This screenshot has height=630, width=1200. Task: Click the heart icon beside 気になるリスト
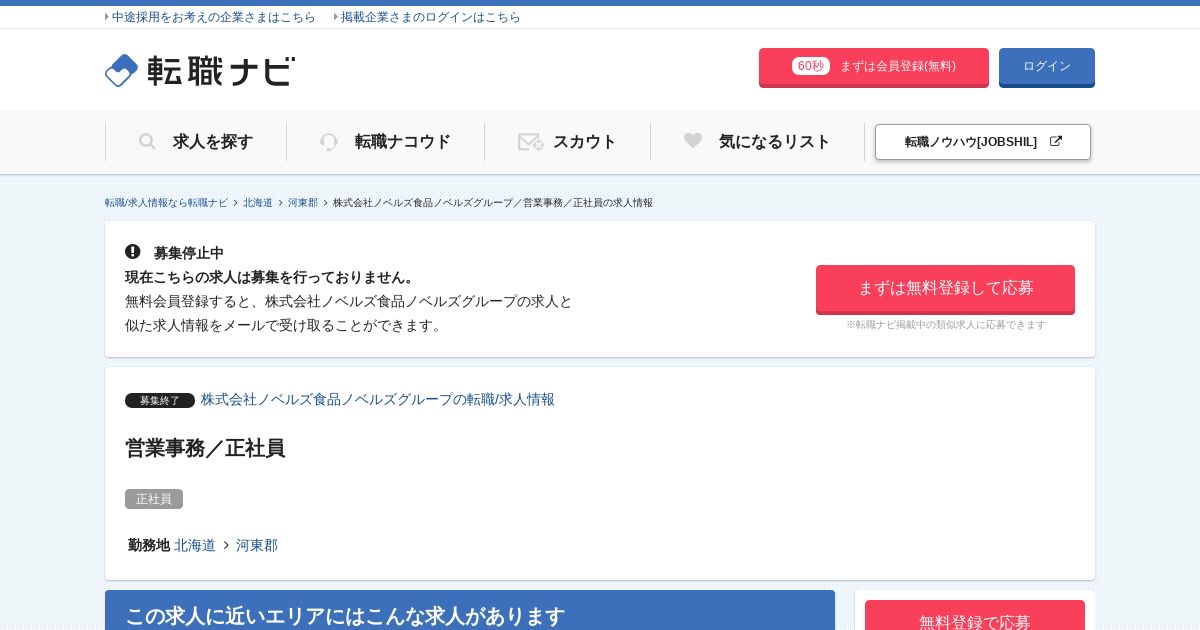[x=693, y=141]
